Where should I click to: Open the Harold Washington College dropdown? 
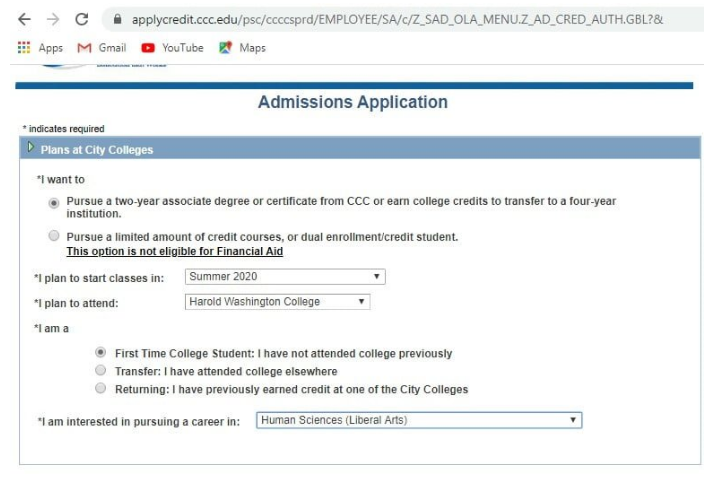click(x=277, y=301)
